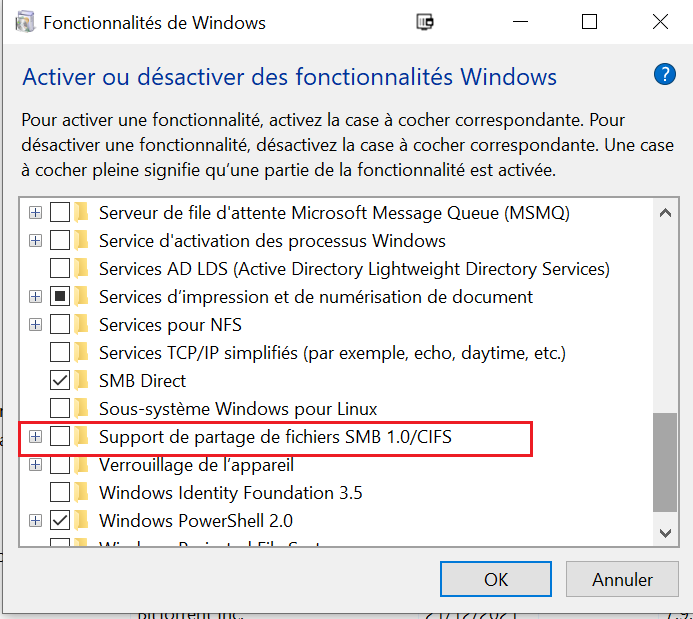Expand the Support de partage SMB 1.0/CIFS node
Image resolution: width=693 pixels, height=619 pixels.
pos(35,437)
